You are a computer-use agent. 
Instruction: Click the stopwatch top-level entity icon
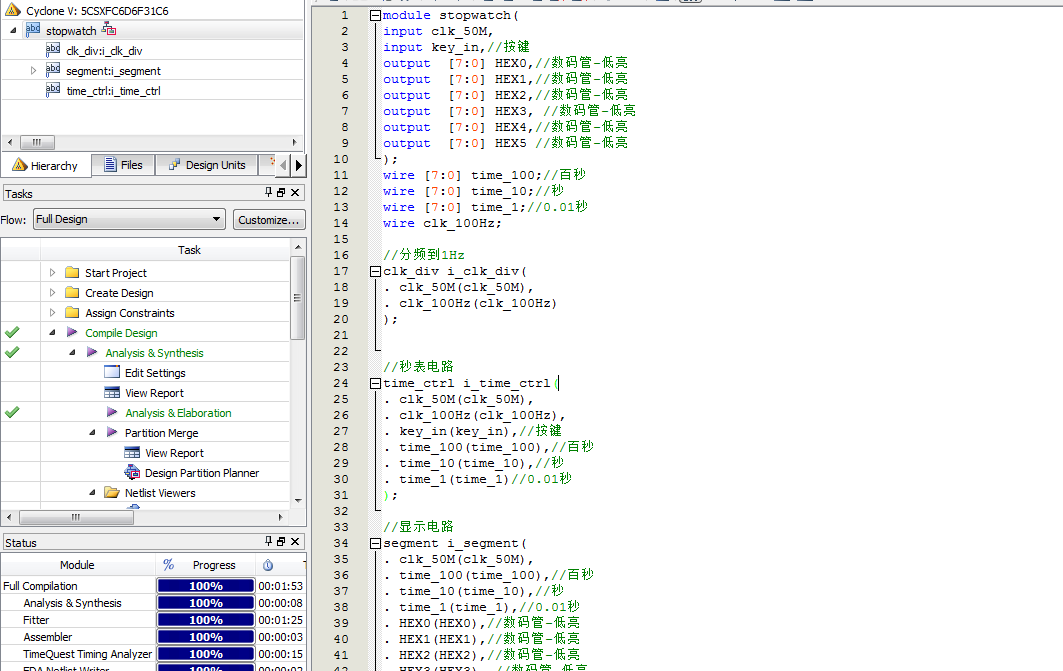34,31
